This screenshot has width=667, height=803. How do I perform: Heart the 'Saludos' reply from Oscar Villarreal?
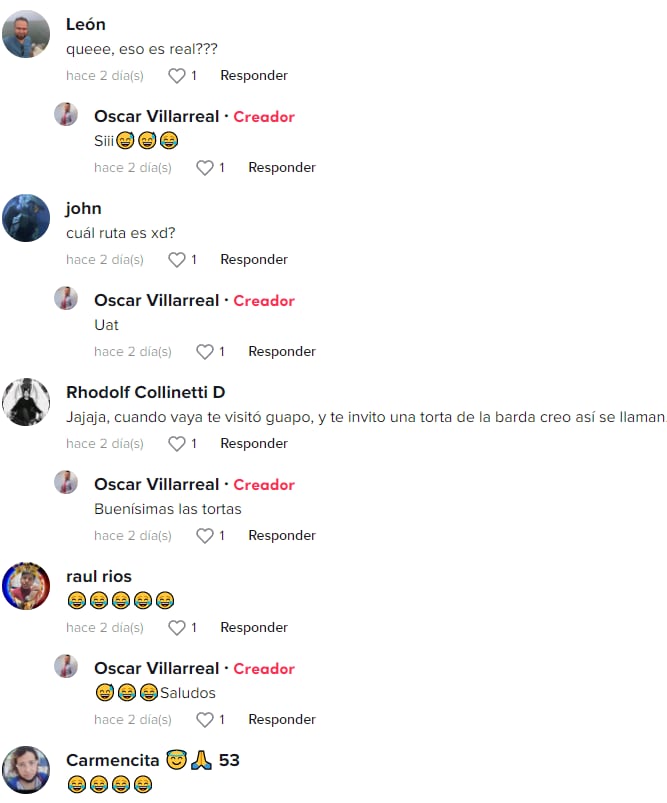click(205, 720)
